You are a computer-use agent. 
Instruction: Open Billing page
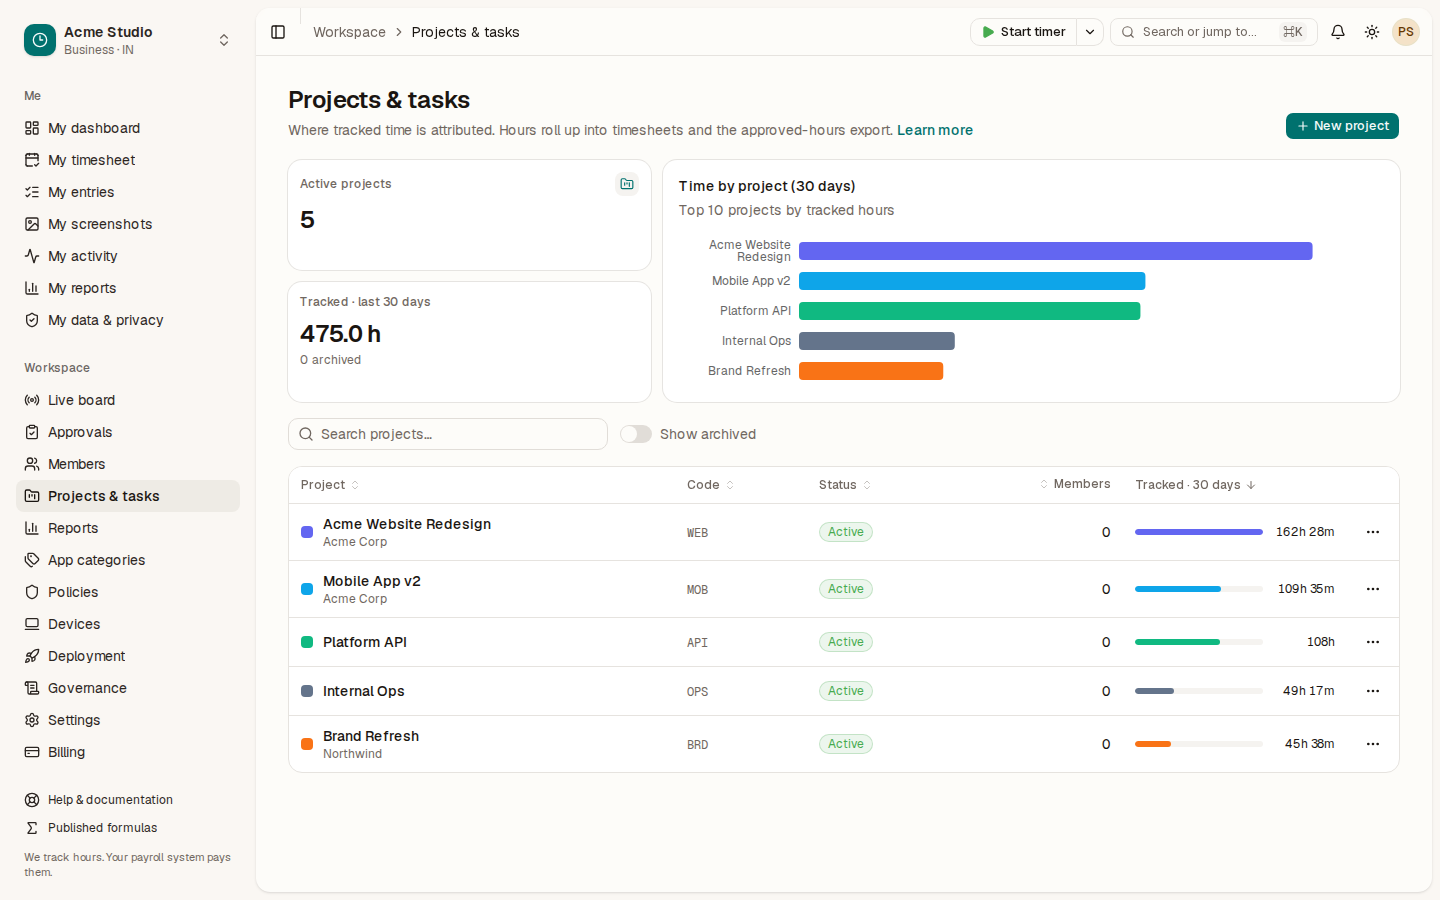click(x=128, y=752)
